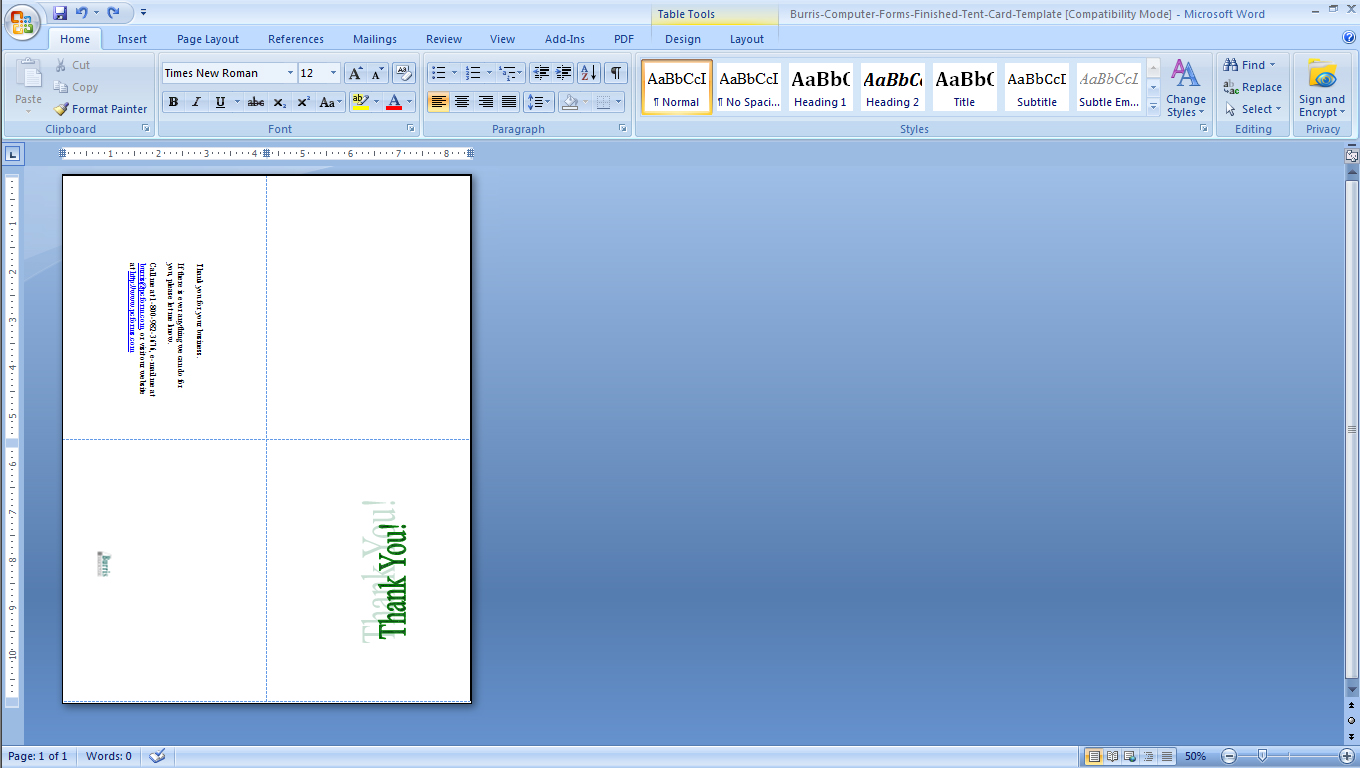1360x768 pixels.
Task: Open Change Styles dropdown
Action: coord(1186,88)
